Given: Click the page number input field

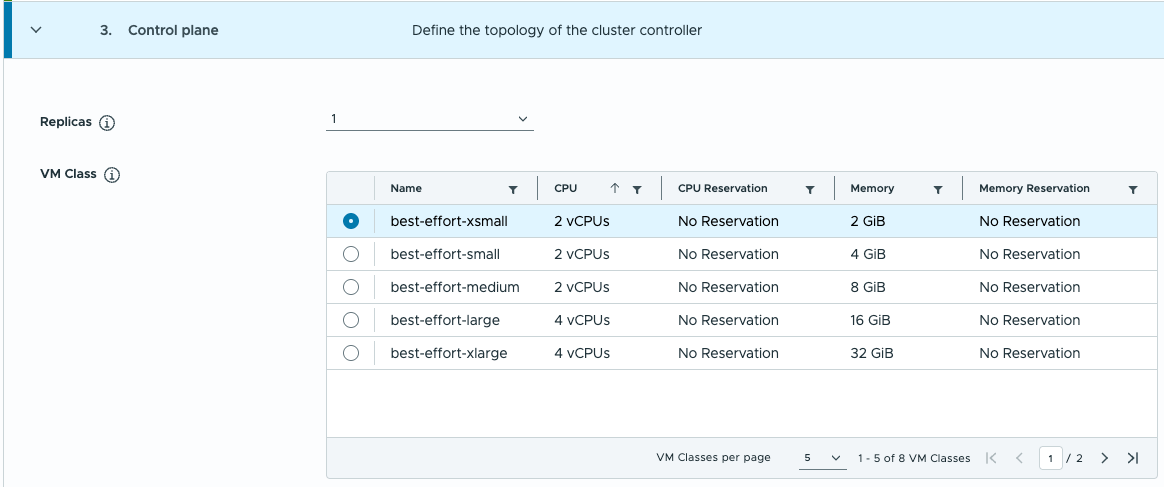Looking at the screenshot, I should tap(1050, 458).
